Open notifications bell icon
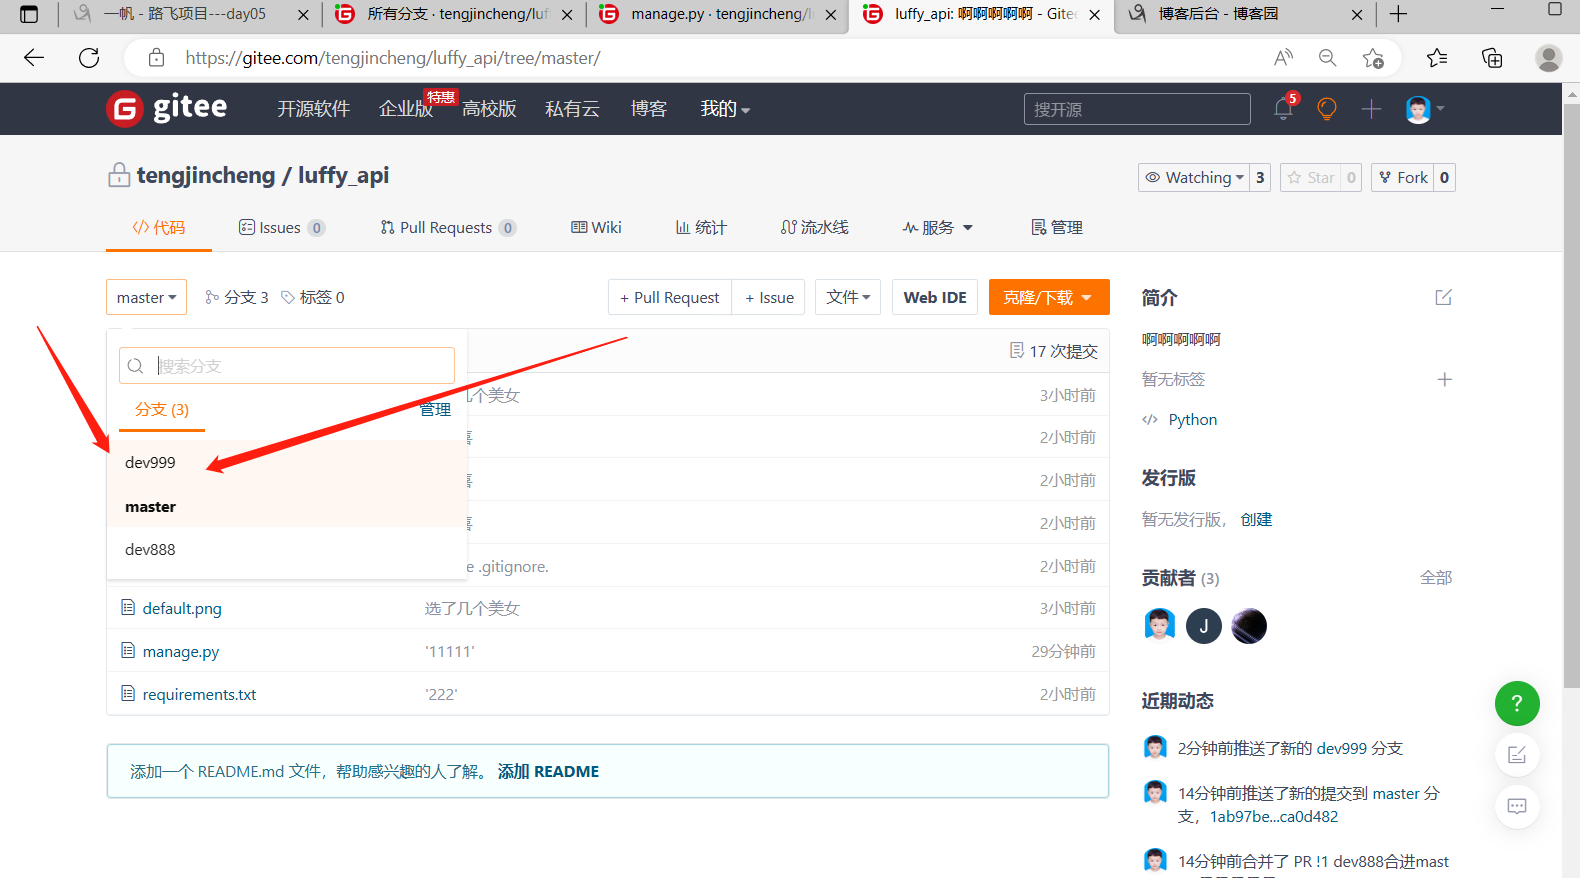Viewport: 1580px width, 878px height. [1284, 108]
